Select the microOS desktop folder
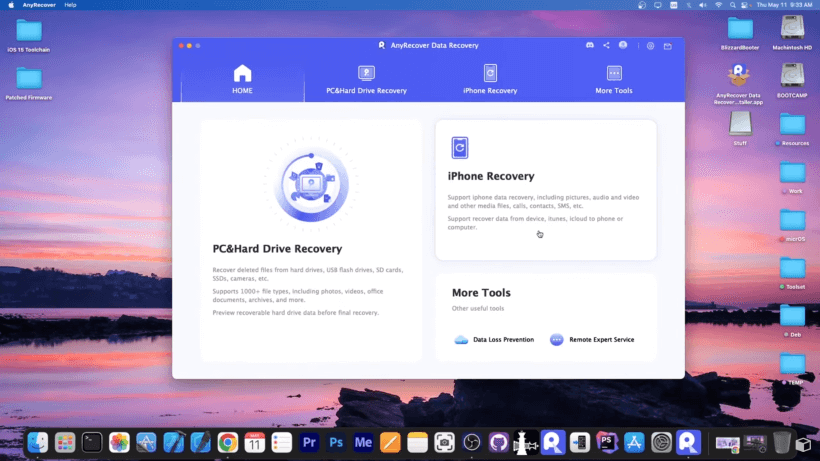The width and height of the screenshot is (820, 461). click(793, 225)
